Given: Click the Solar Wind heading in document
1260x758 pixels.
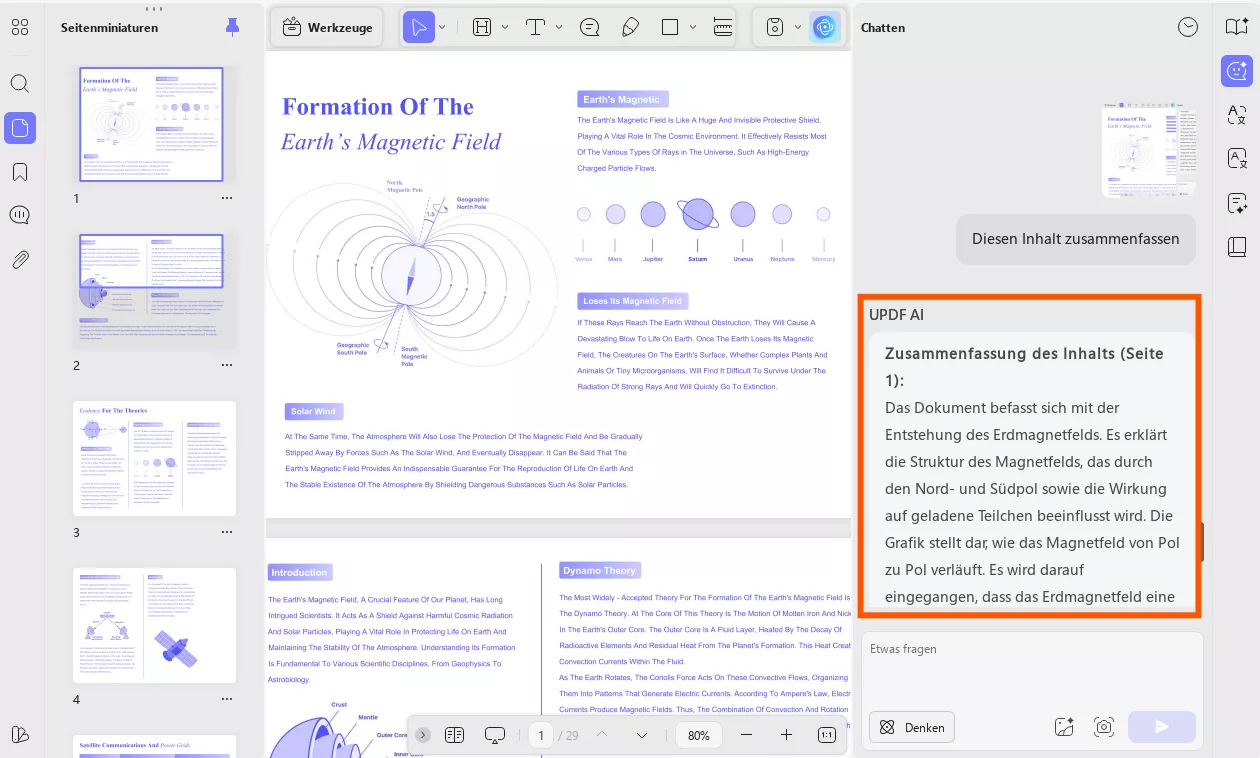Looking at the screenshot, I should (x=313, y=411).
